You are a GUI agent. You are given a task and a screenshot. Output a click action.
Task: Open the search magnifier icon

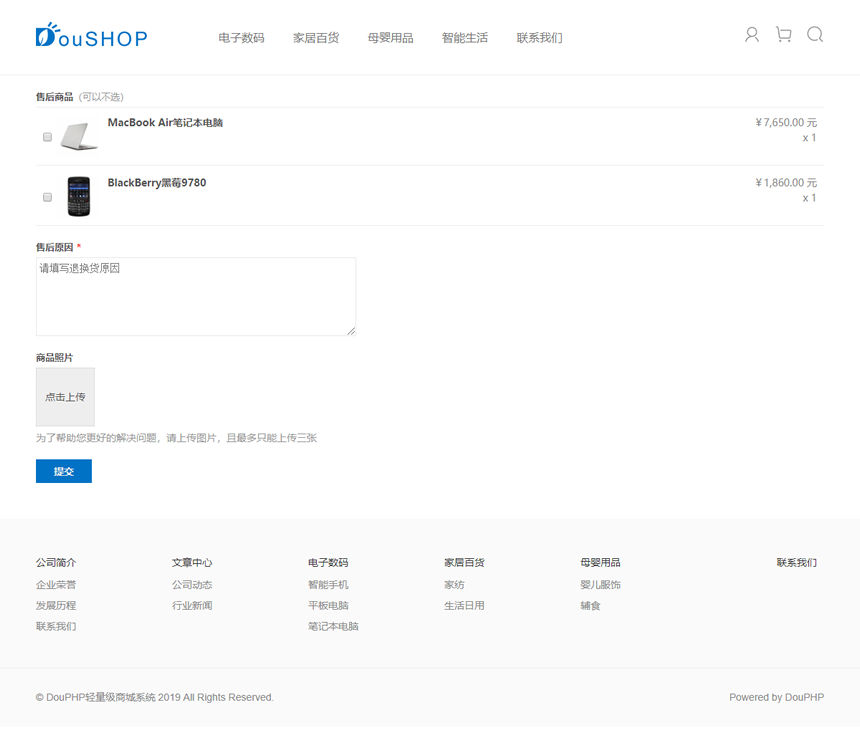[815, 35]
